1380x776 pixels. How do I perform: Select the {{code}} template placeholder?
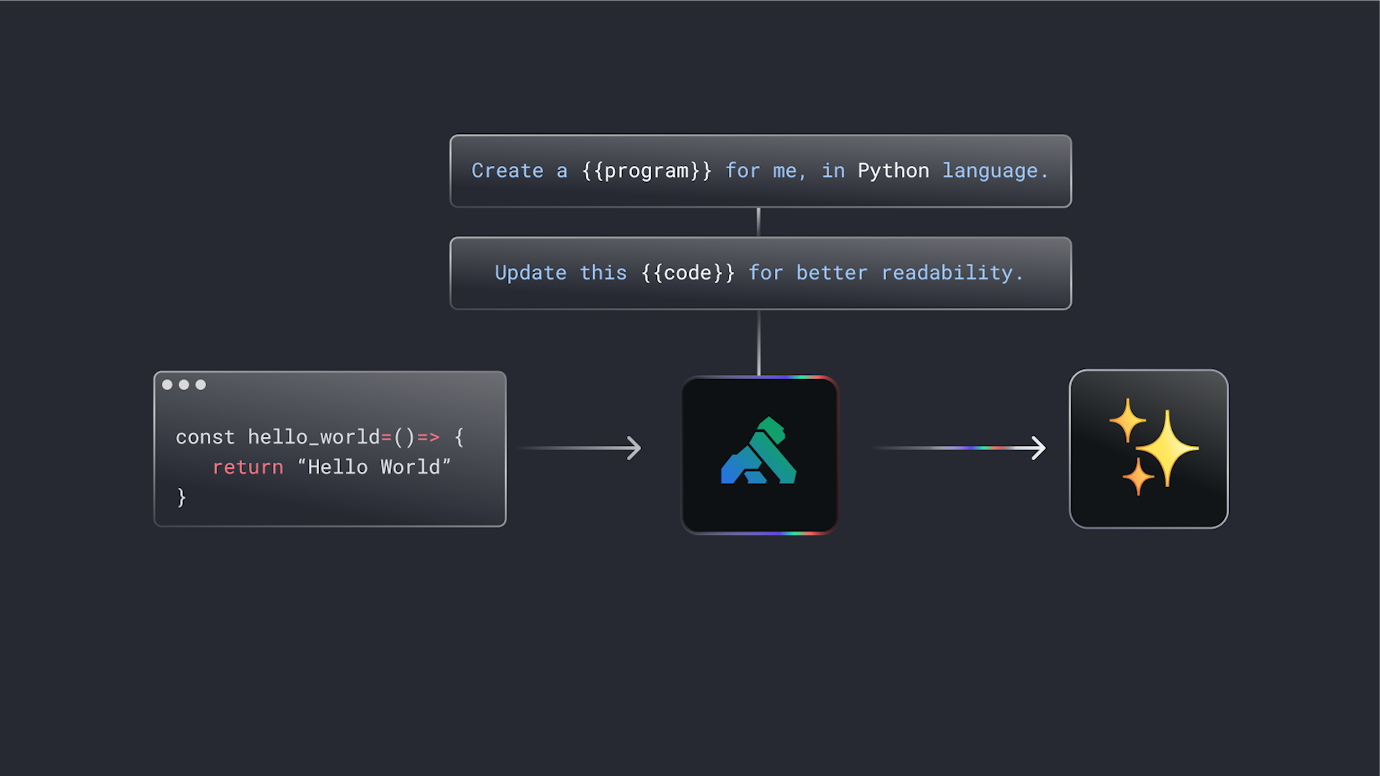click(x=688, y=273)
